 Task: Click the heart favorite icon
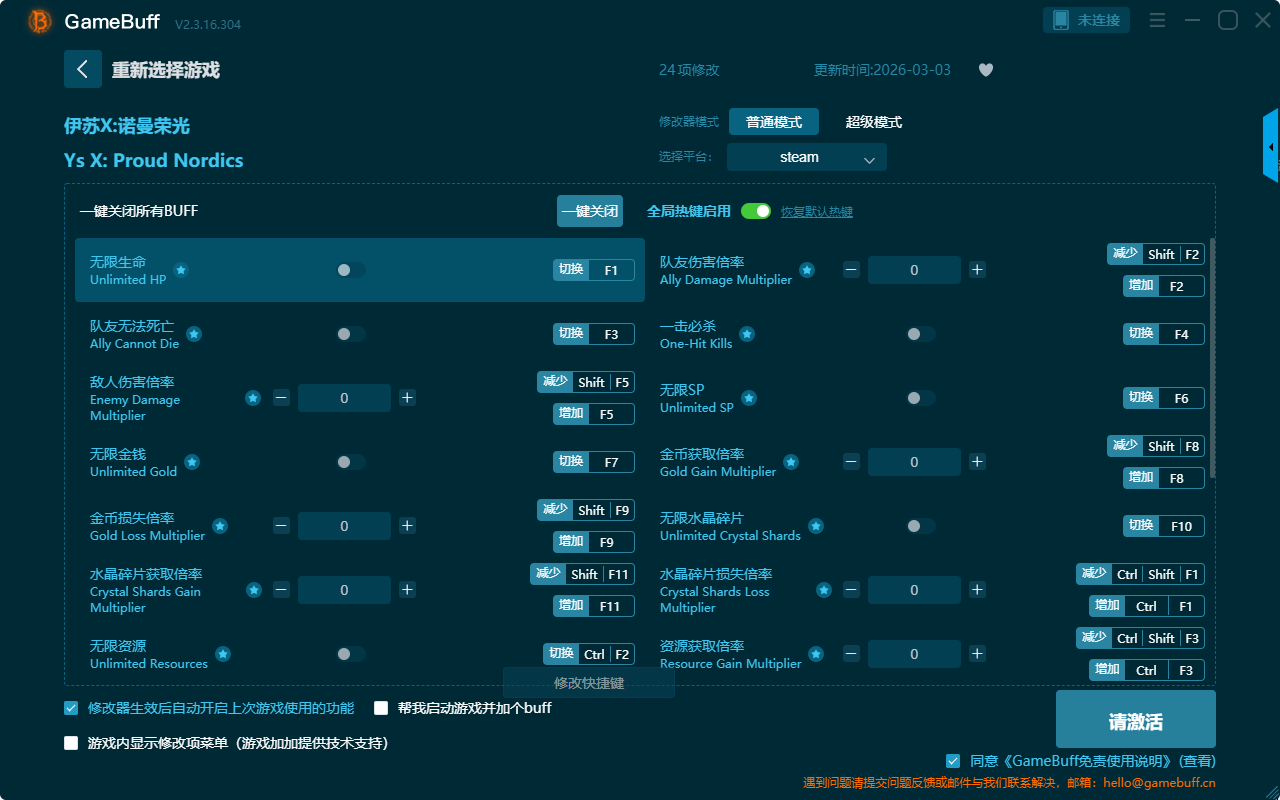986,70
